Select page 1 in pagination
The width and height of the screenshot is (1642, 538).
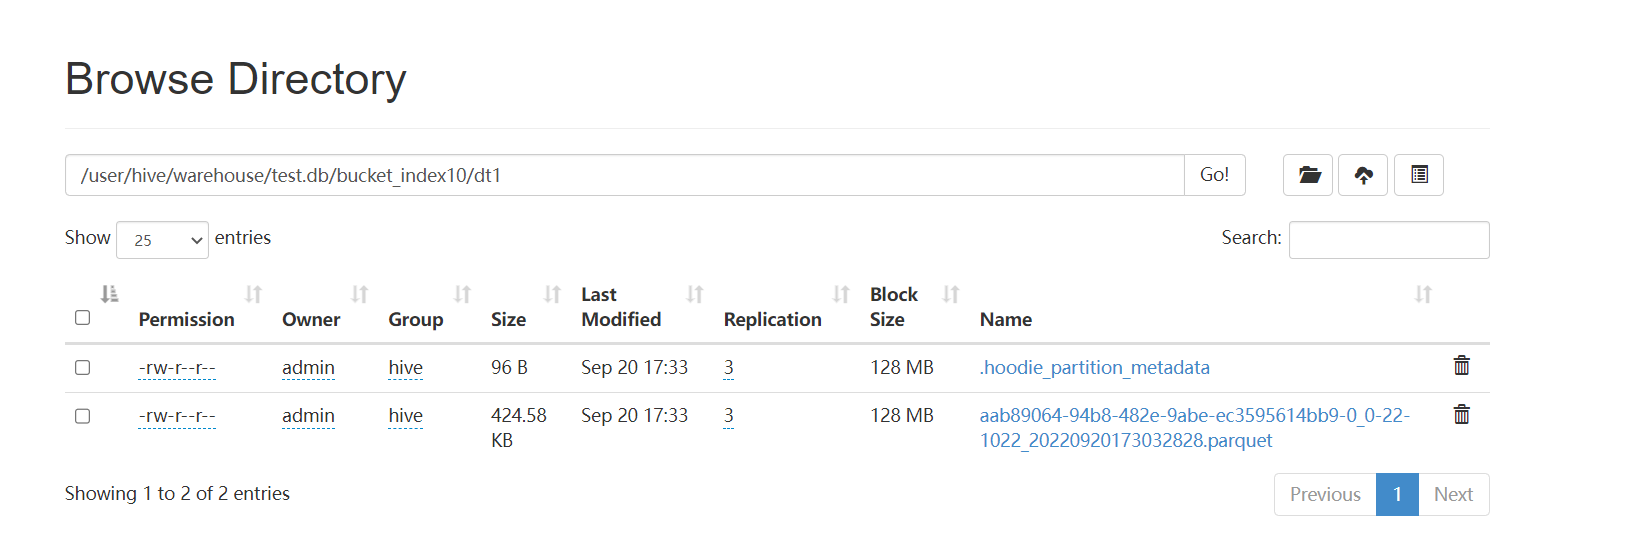tap(1397, 495)
